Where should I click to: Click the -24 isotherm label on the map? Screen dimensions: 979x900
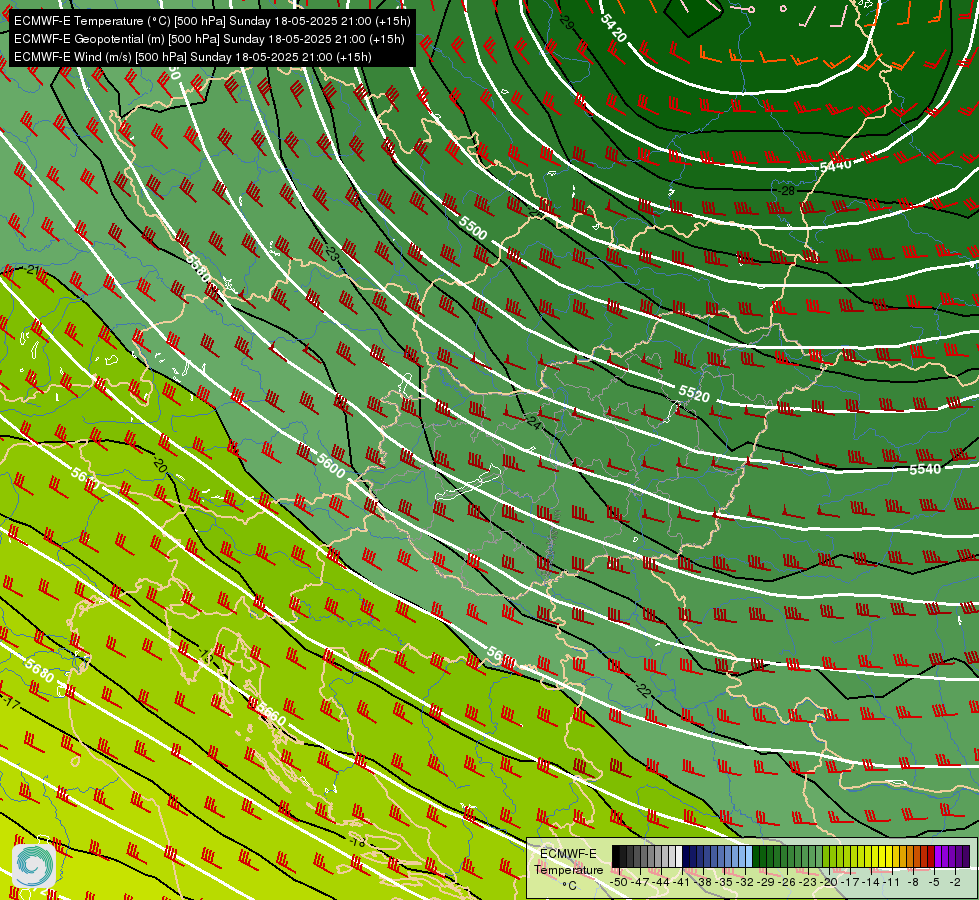click(533, 422)
